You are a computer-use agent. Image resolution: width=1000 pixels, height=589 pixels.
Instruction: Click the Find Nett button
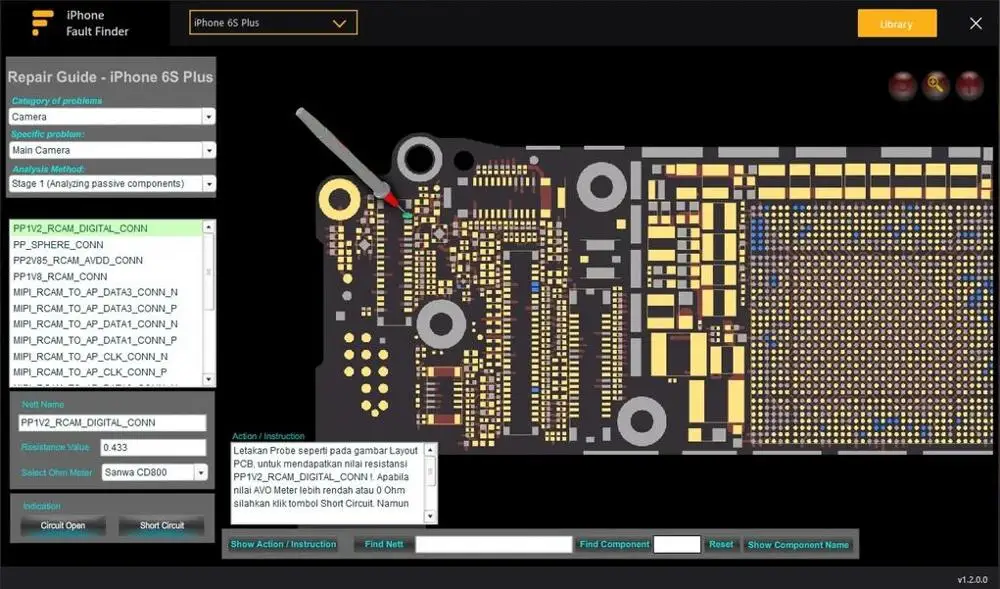click(384, 544)
